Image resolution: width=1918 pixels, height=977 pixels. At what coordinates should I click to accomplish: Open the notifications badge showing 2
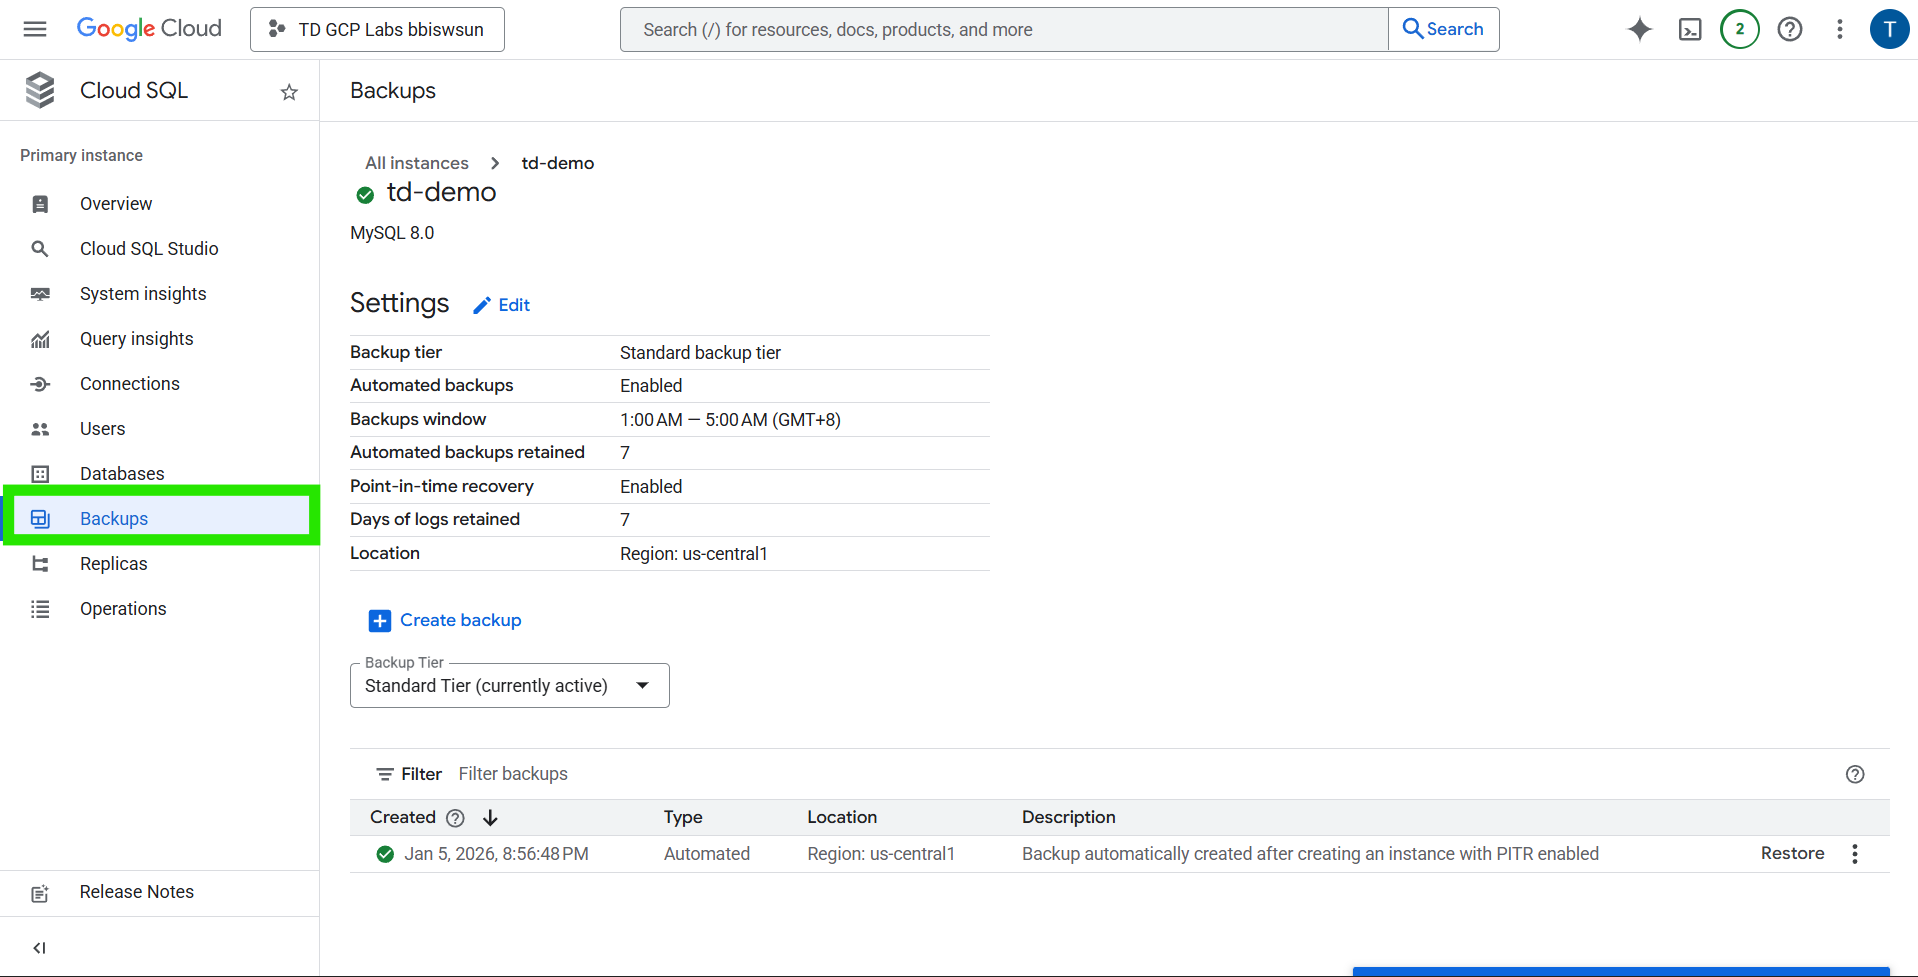click(x=1739, y=29)
